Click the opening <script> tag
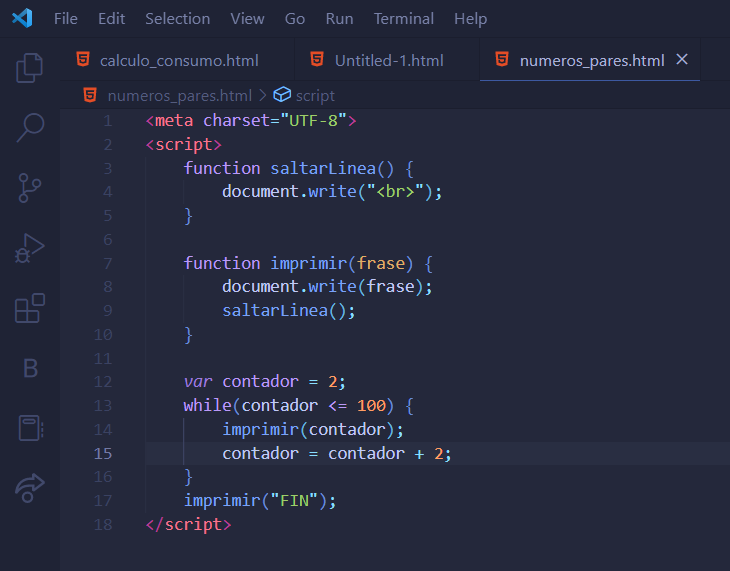 [183, 145]
